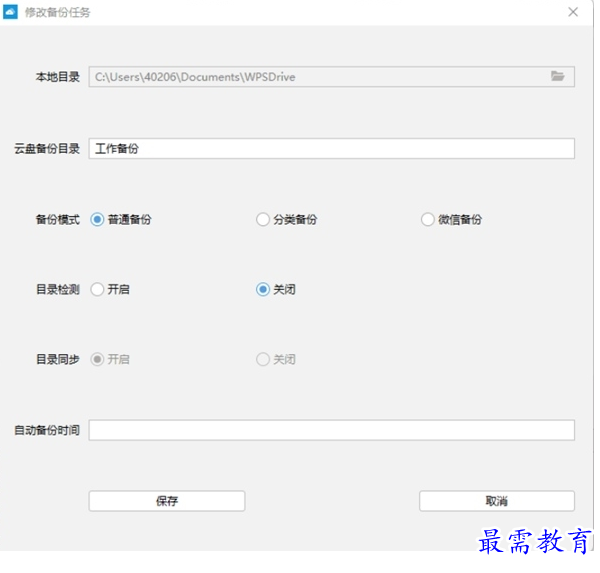Select 普通备份 backup mode
600x573 pixels.
121,220
